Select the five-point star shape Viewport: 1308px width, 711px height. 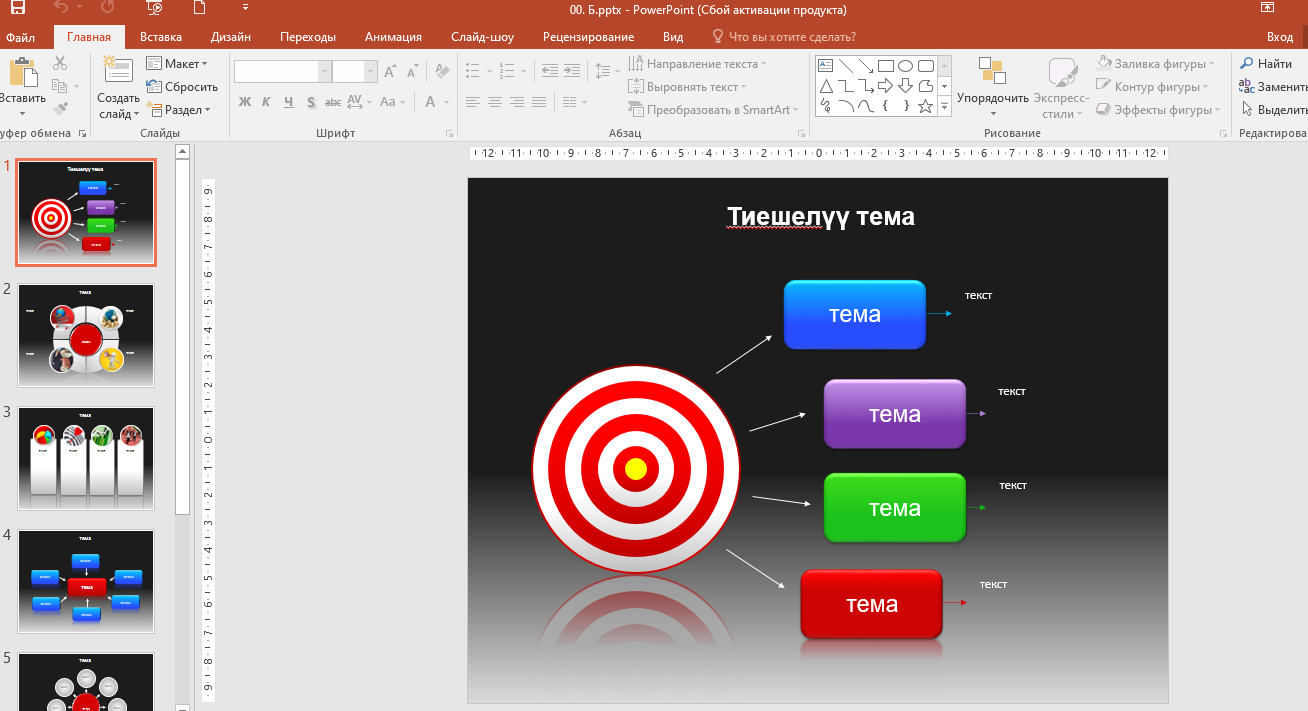coord(926,106)
